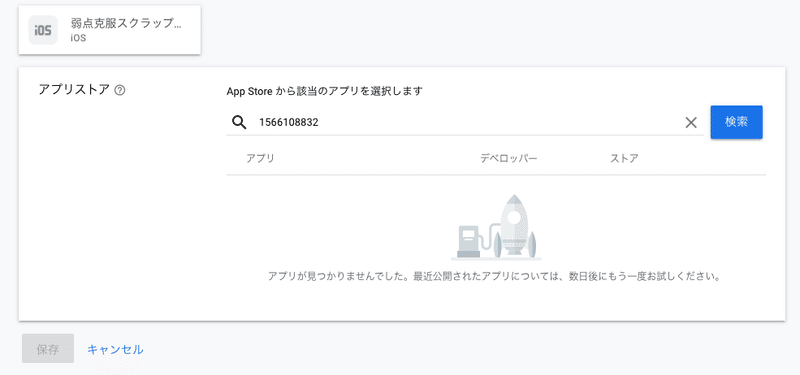This screenshot has height=375, width=800.
Task: Click the アプリストア section label
Action: pos(74,90)
